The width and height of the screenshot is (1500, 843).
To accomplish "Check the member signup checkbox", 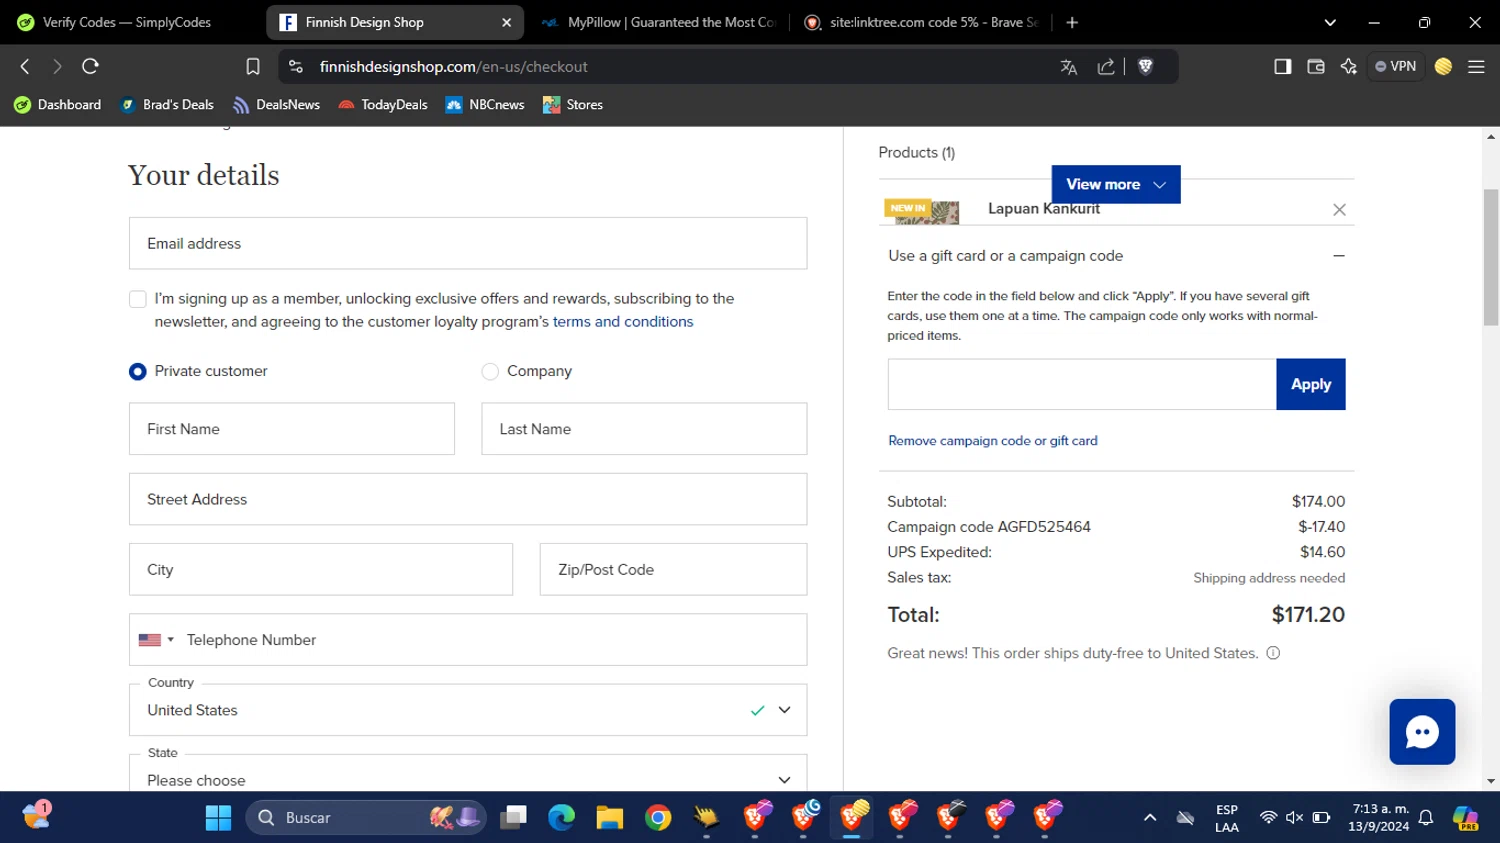I will (138, 299).
